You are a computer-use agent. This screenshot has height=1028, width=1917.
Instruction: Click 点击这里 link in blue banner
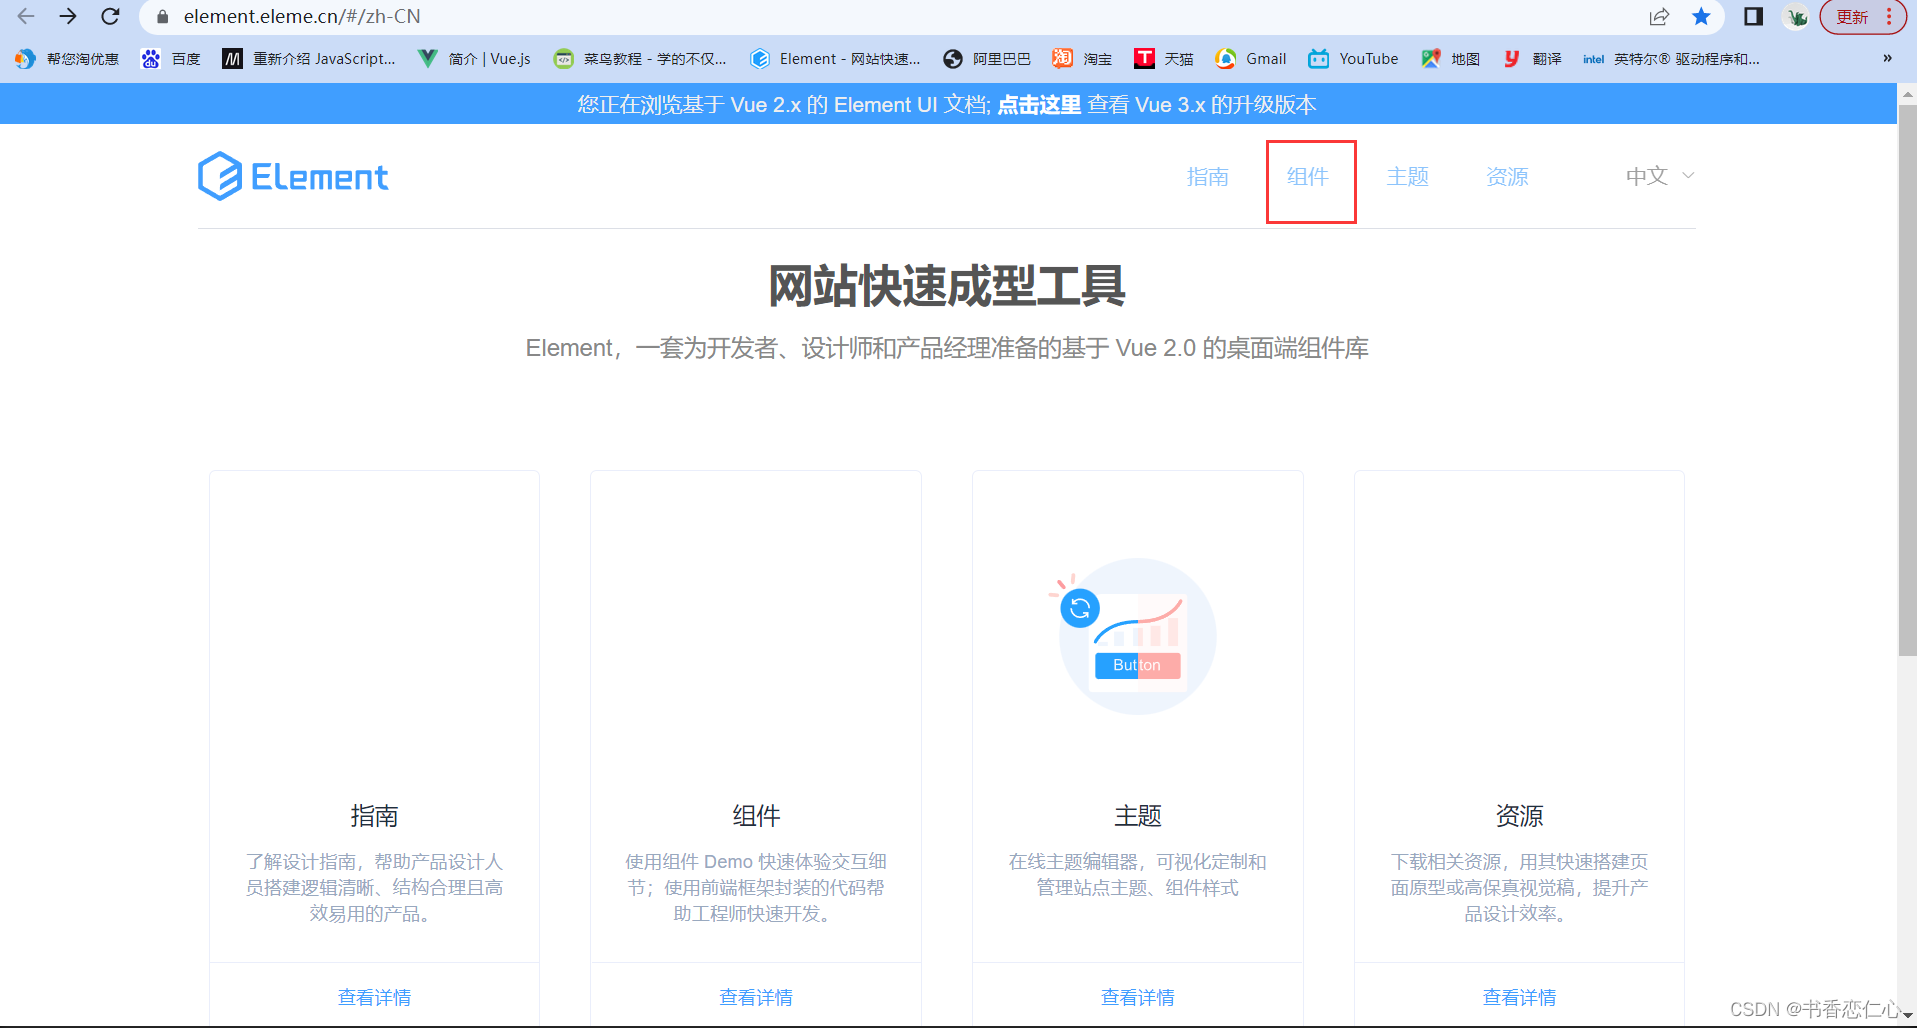point(1039,105)
